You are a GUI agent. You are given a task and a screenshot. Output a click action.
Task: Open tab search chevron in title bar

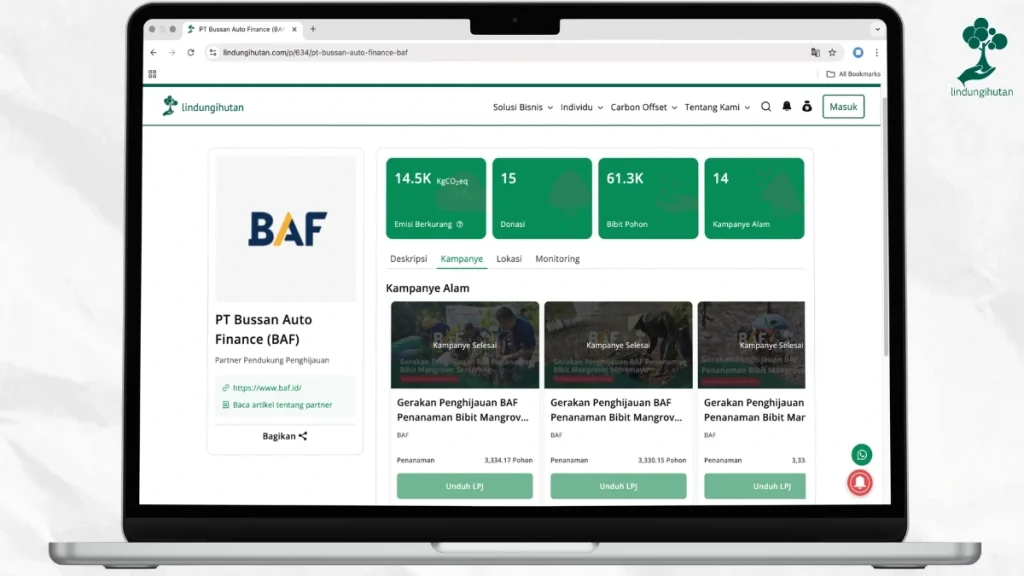click(x=877, y=29)
